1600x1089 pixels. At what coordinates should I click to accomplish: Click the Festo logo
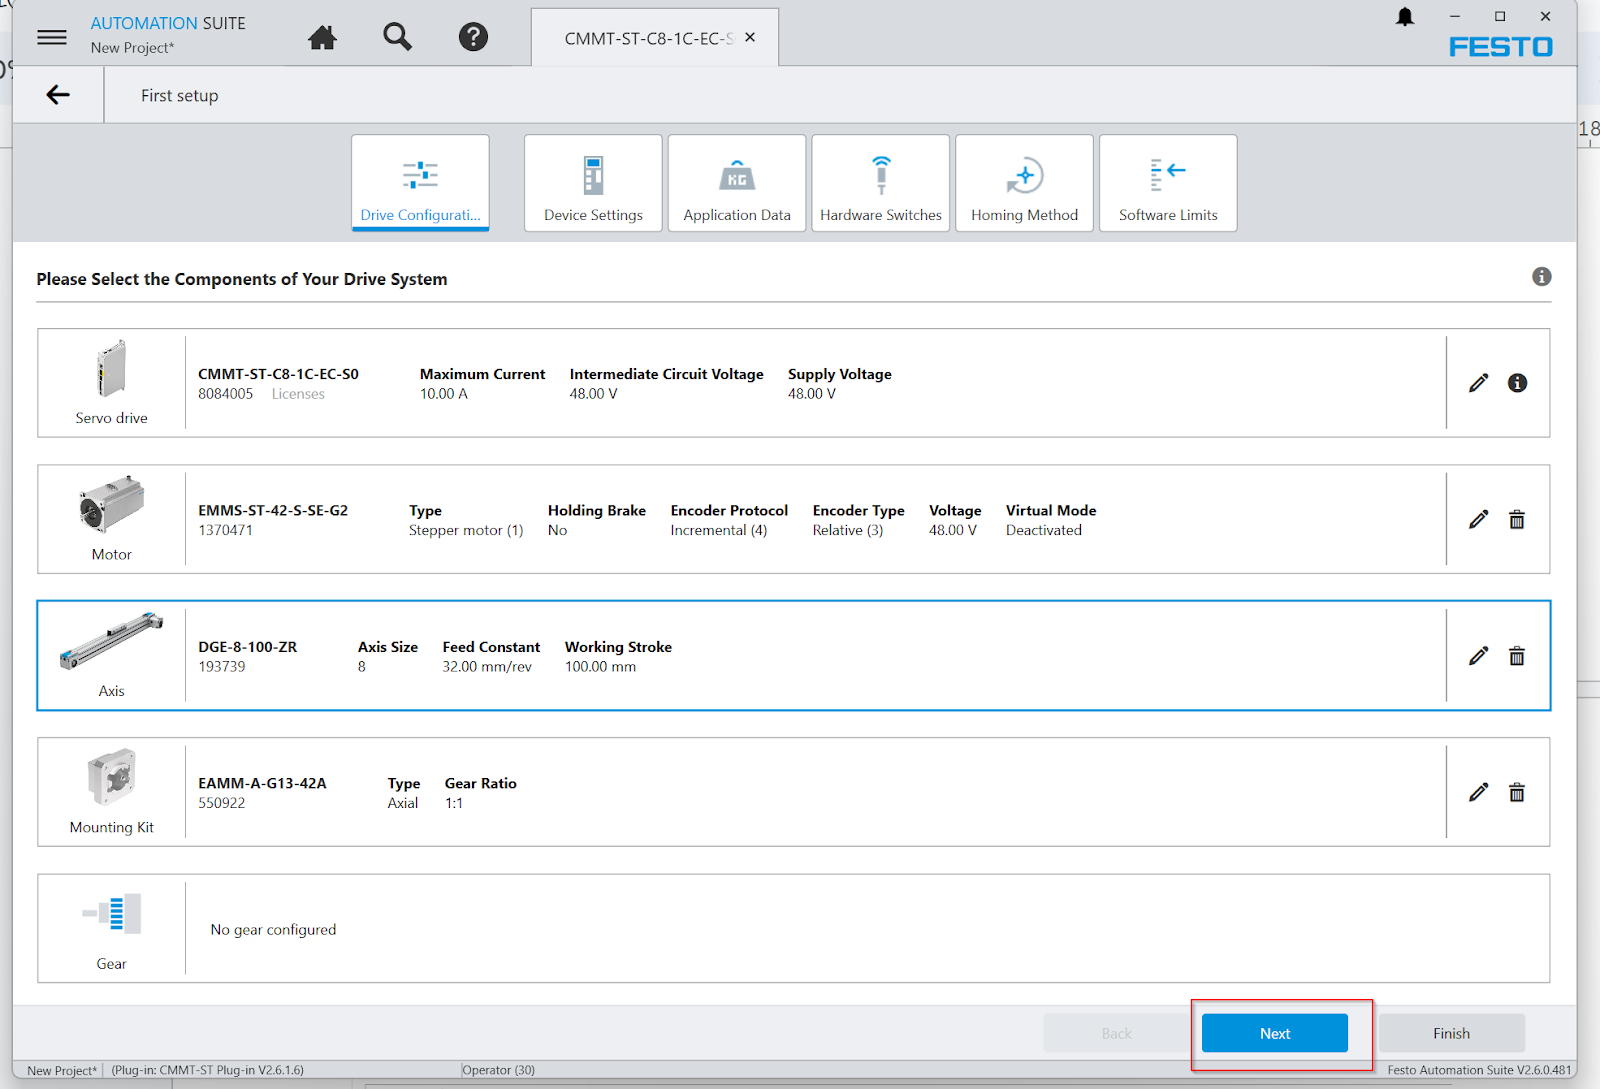coord(1501,47)
